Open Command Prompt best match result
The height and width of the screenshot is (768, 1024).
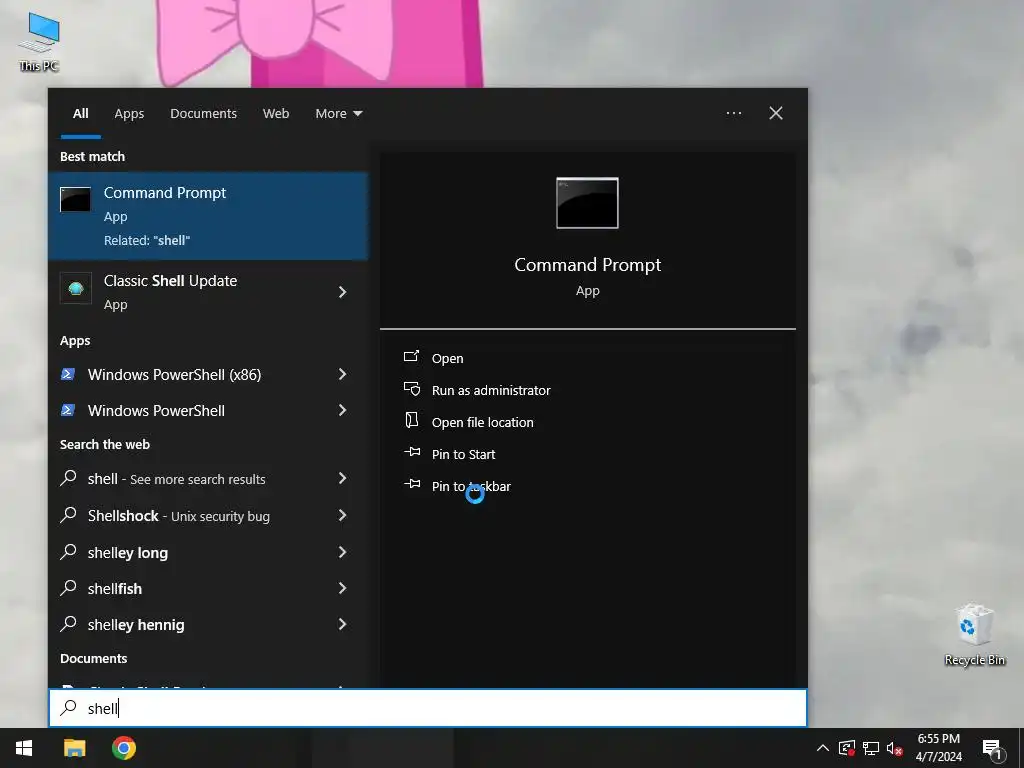(208, 216)
